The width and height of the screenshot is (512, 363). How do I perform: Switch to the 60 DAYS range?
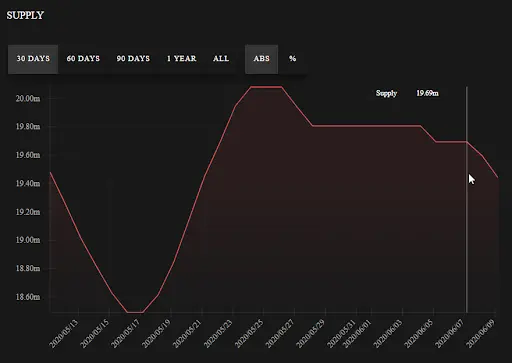(x=83, y=59)
